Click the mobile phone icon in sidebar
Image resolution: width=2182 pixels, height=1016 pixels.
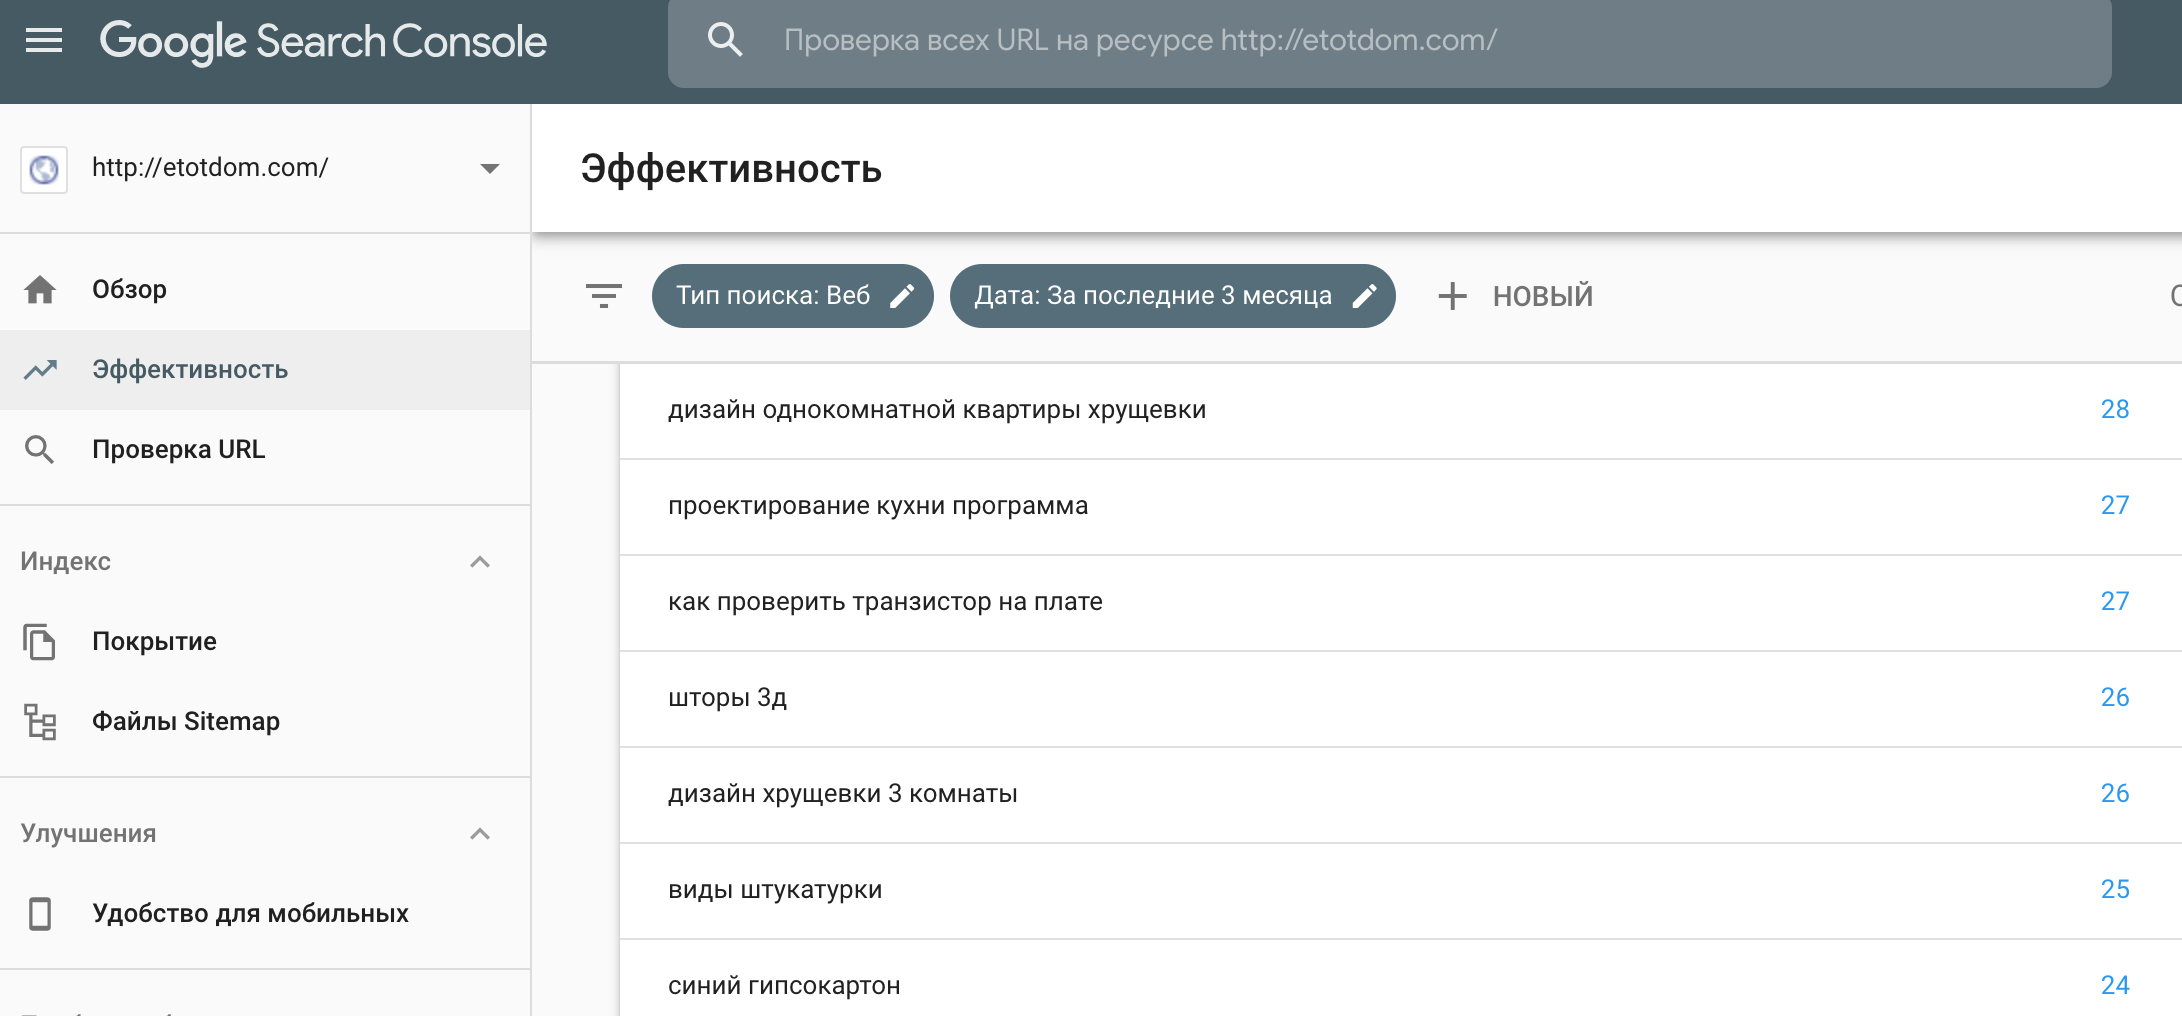click(40, 913)
